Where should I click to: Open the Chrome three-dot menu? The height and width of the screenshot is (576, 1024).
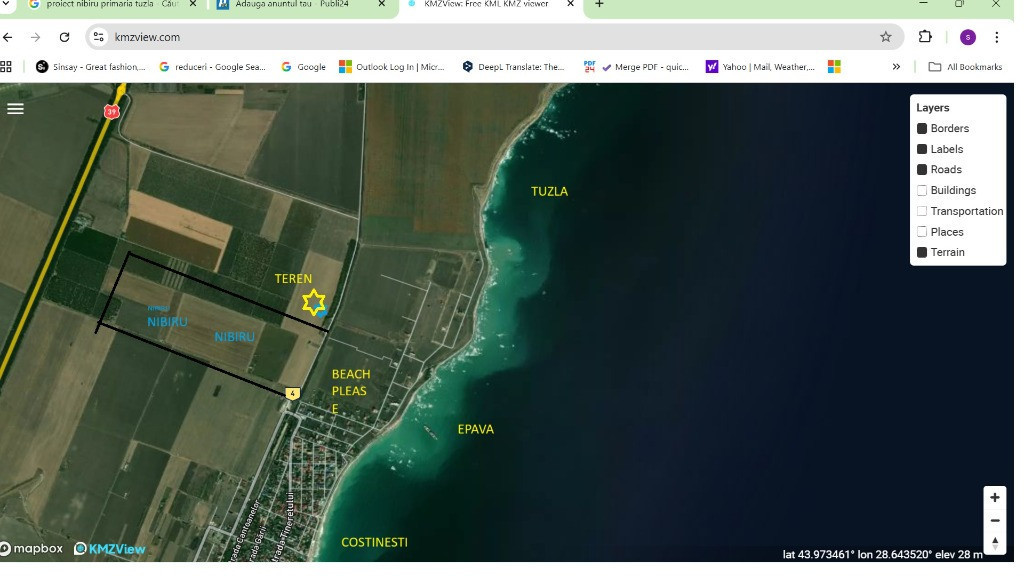[997, 36]
